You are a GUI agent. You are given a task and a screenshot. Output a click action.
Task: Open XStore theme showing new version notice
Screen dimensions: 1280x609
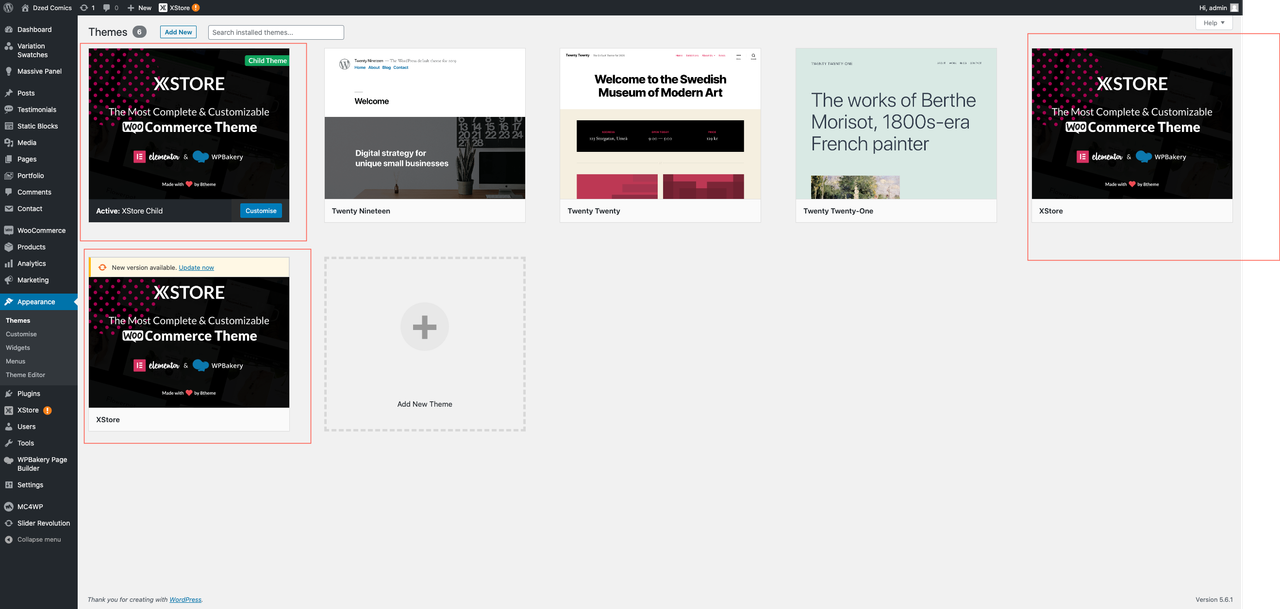189,342
